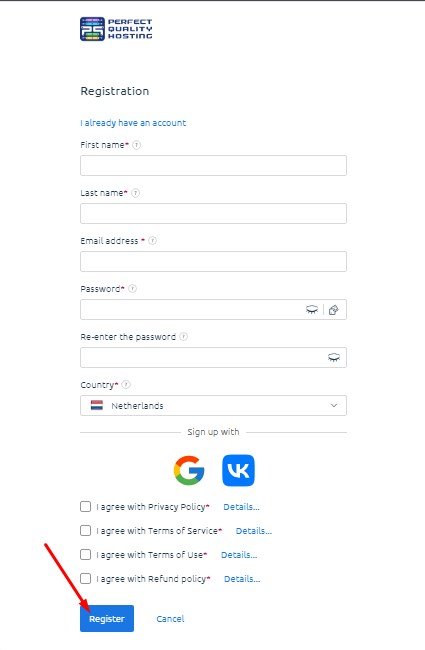Check I agree with Privacy Policy
Image resolution: width=425 pixels, height=650 pixels.
click(85, 507)
